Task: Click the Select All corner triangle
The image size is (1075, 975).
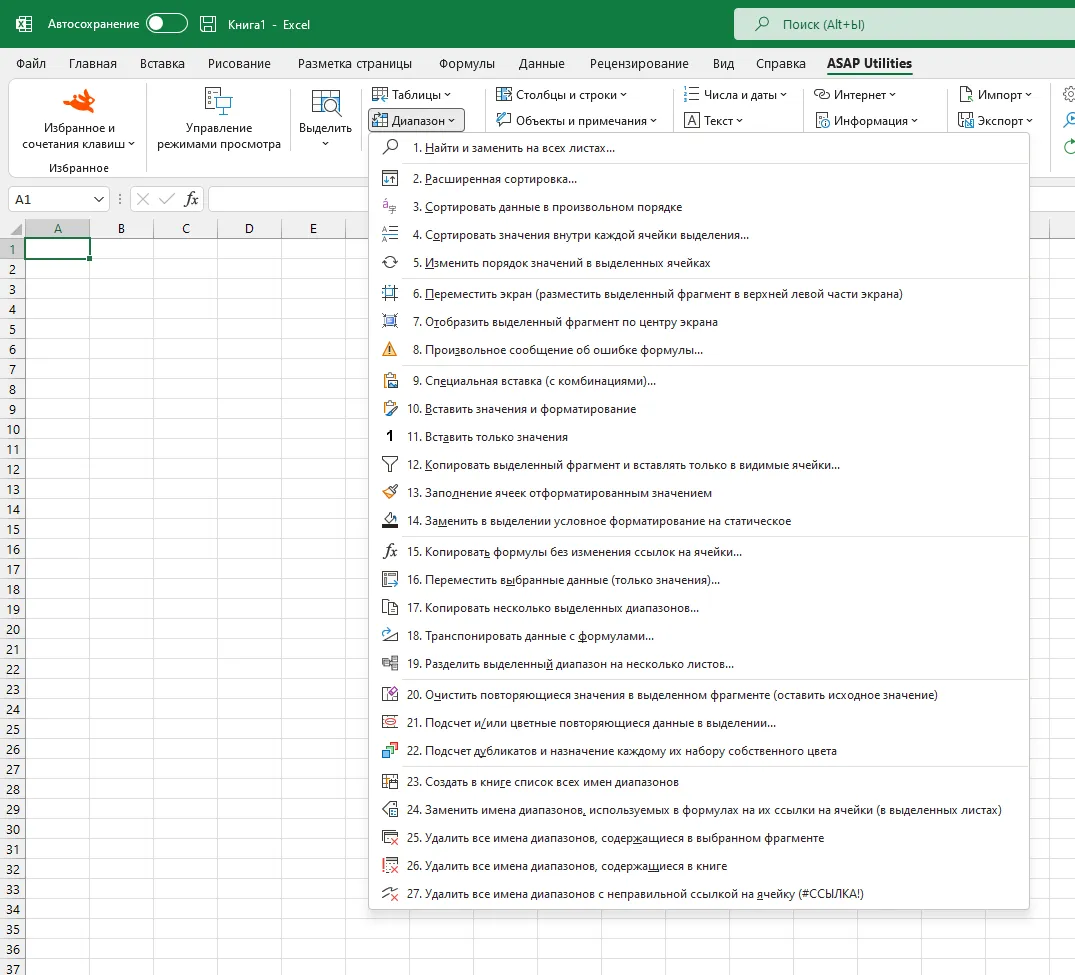Action: click(x=15, y=229)
